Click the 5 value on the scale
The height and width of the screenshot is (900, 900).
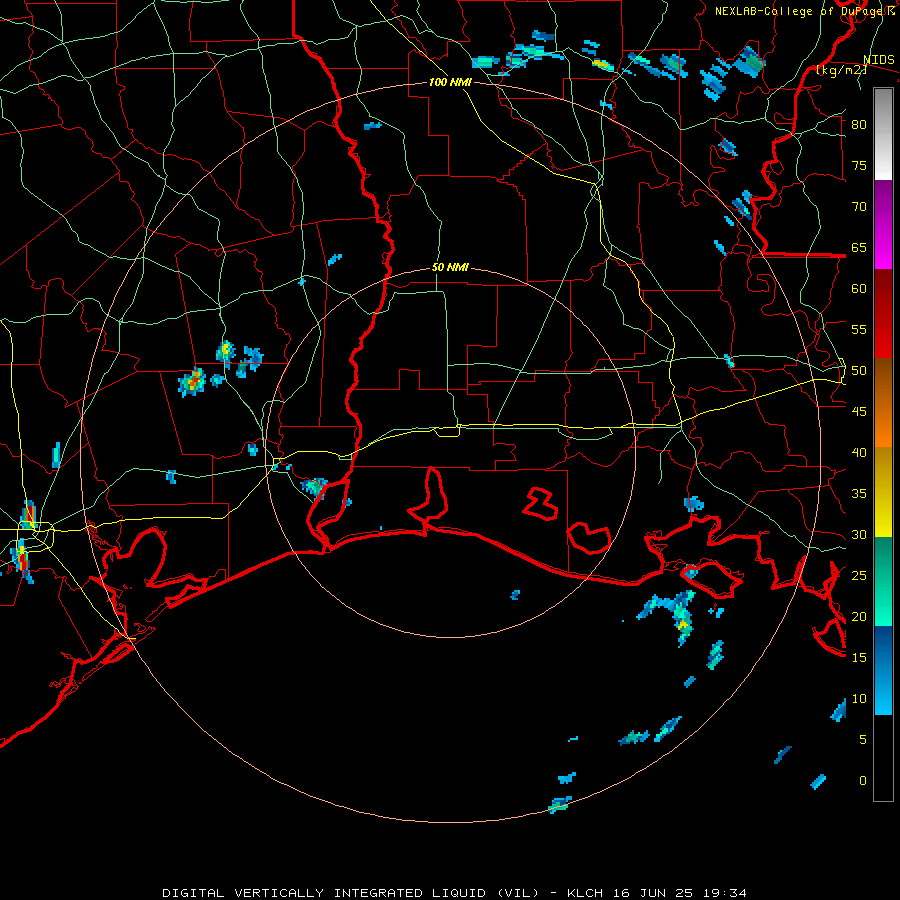pos(863,740)
